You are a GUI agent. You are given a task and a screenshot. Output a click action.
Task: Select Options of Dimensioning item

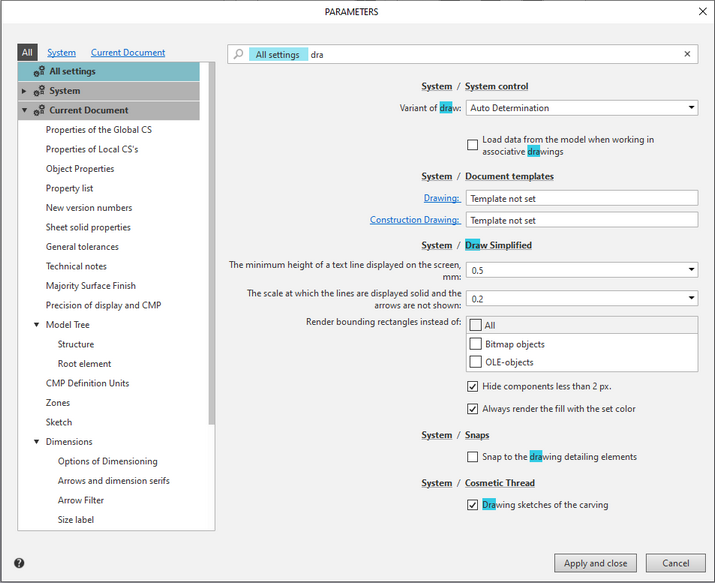[108, 461]
